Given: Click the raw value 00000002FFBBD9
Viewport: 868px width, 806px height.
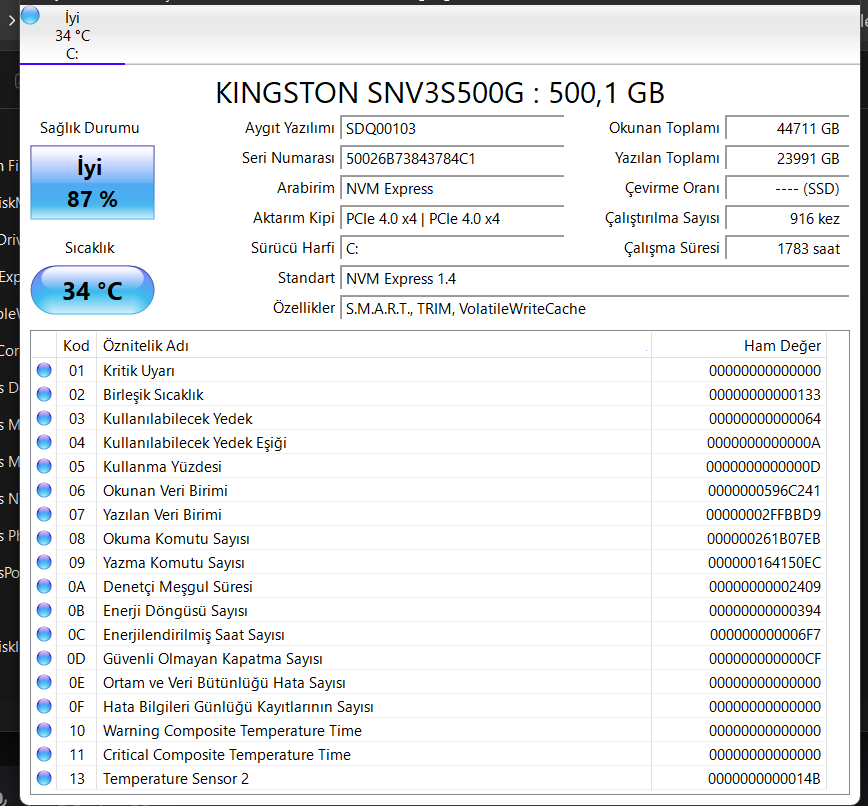Looking at the screenshot, I should [763, 515].
